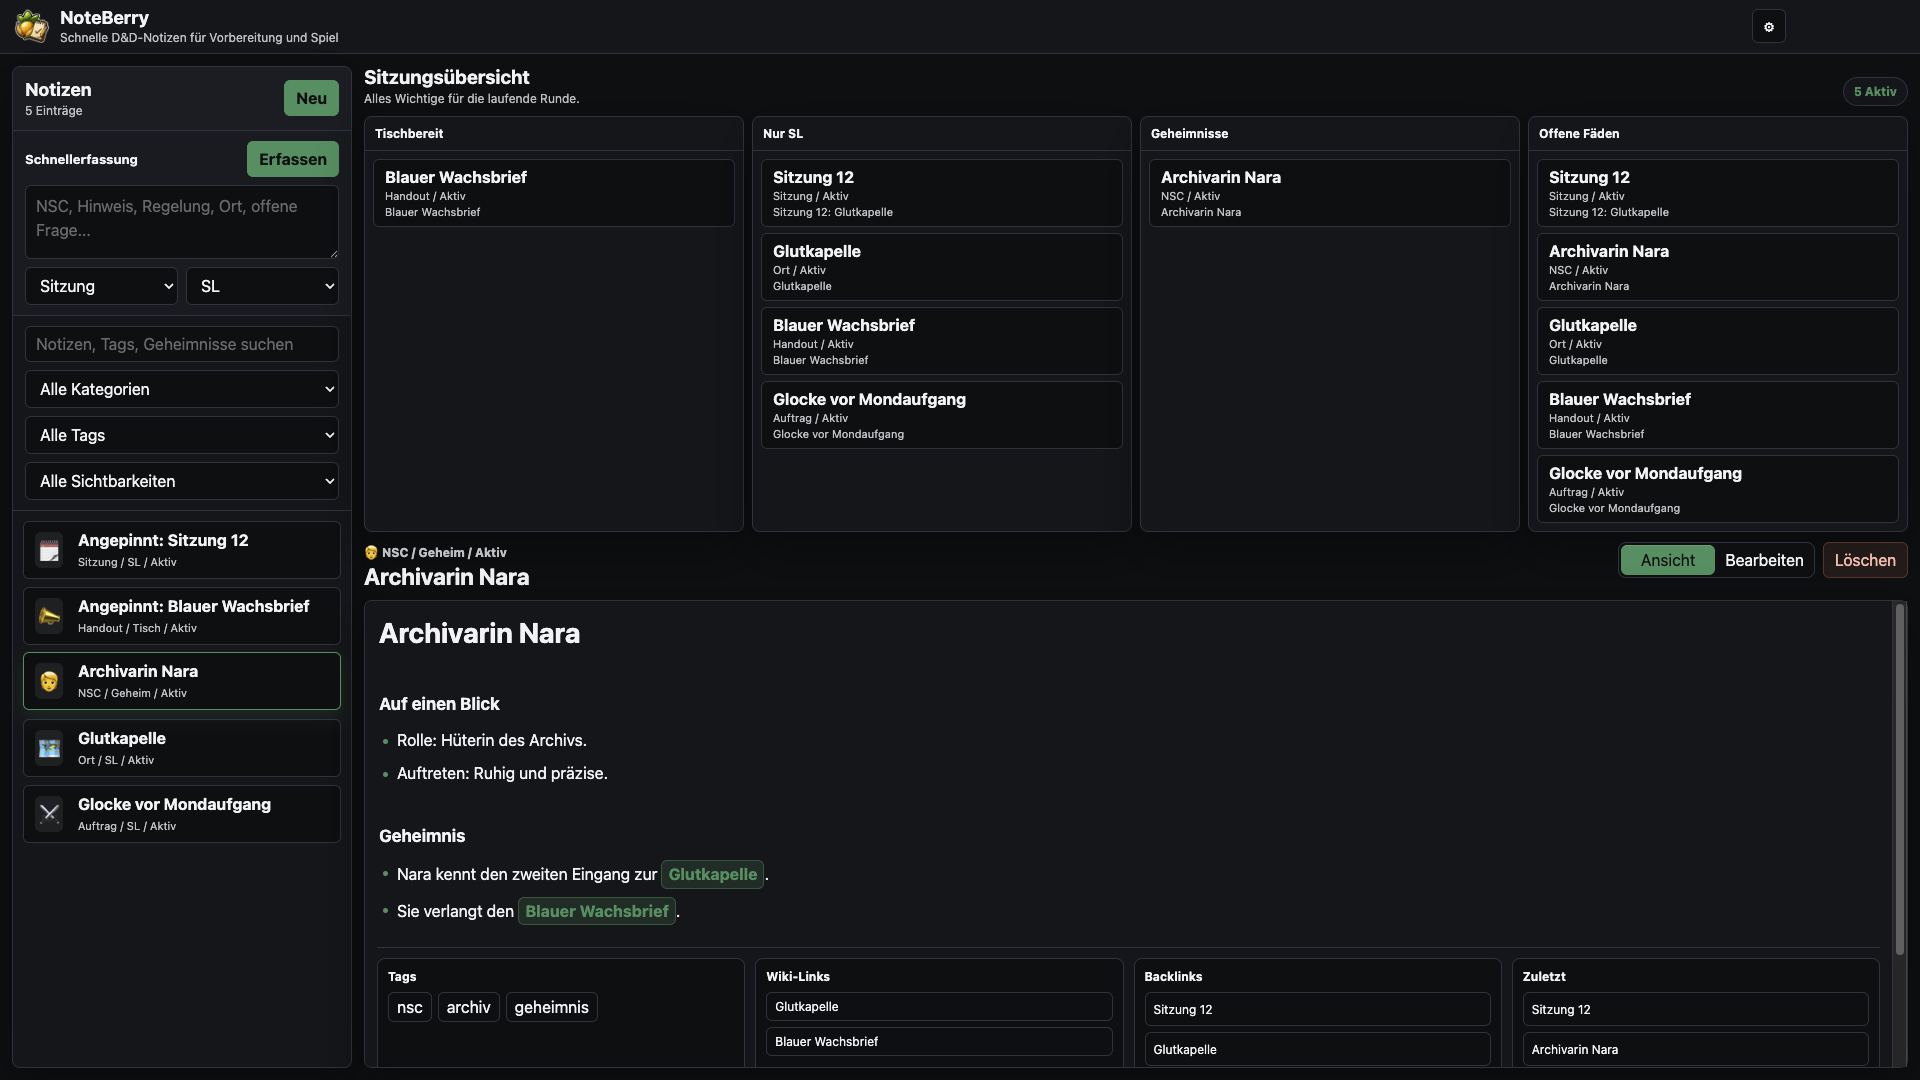This screenshot has height=1080, width=1920.
Task: Follow the Blauer Wachsbrief link in note text
Action: (597, 911)
